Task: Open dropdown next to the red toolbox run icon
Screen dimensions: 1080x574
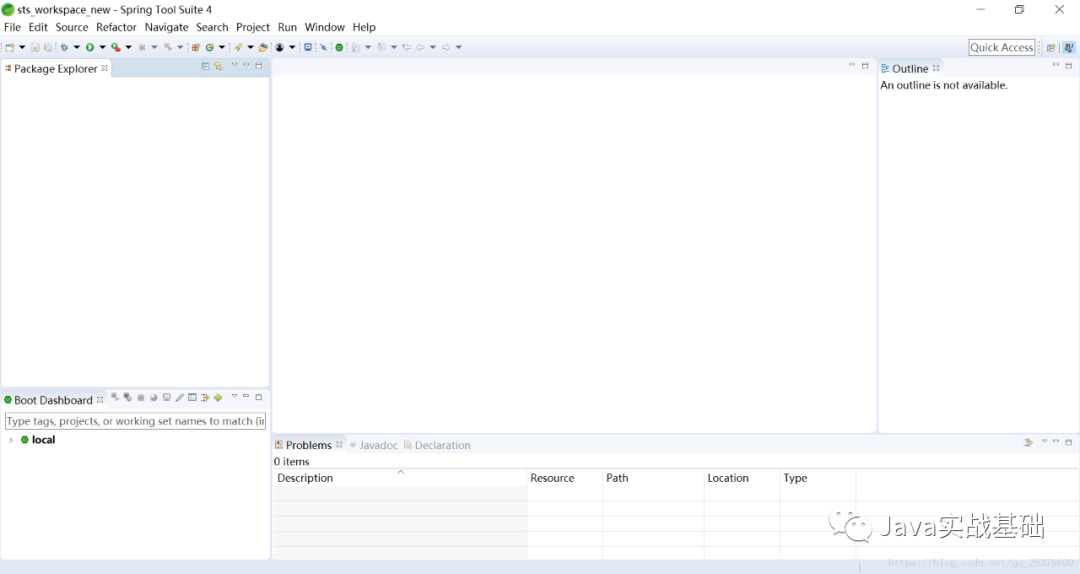Action: tap(128, 48)
